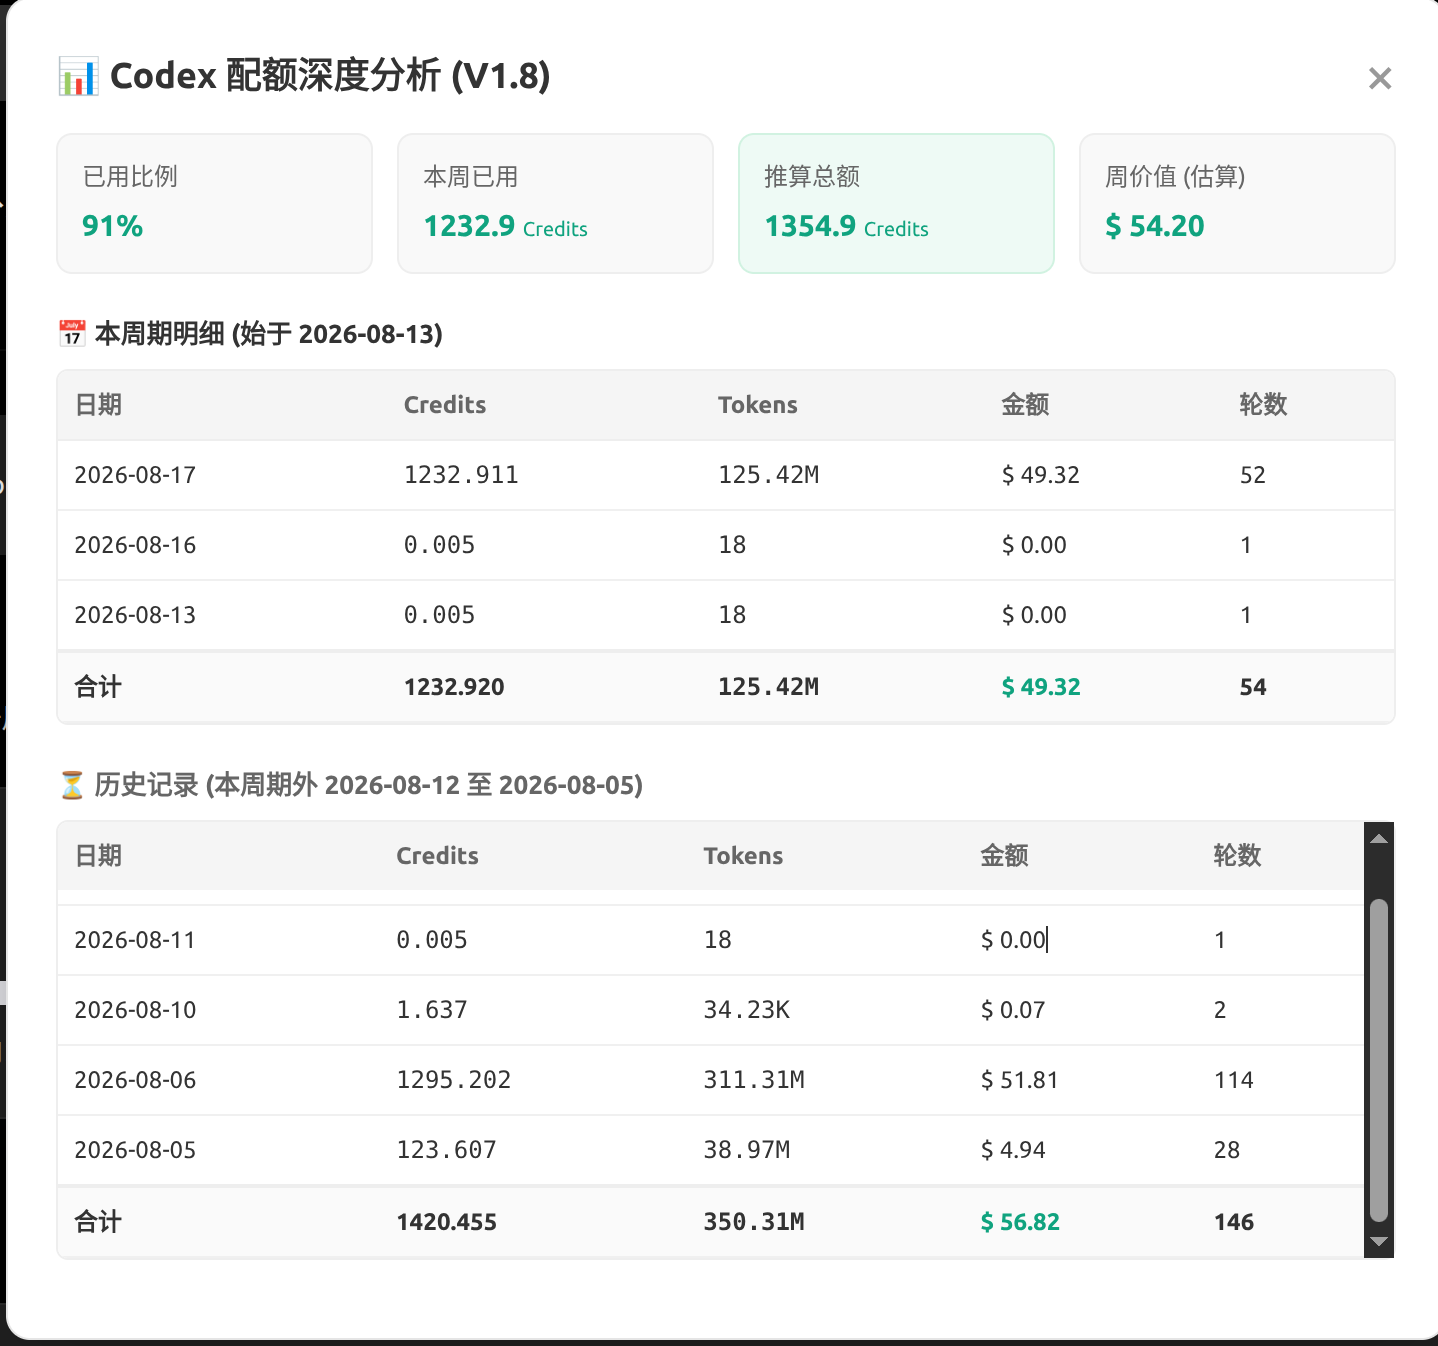Click the current-cycle total rounds 54

(1253, 687)
